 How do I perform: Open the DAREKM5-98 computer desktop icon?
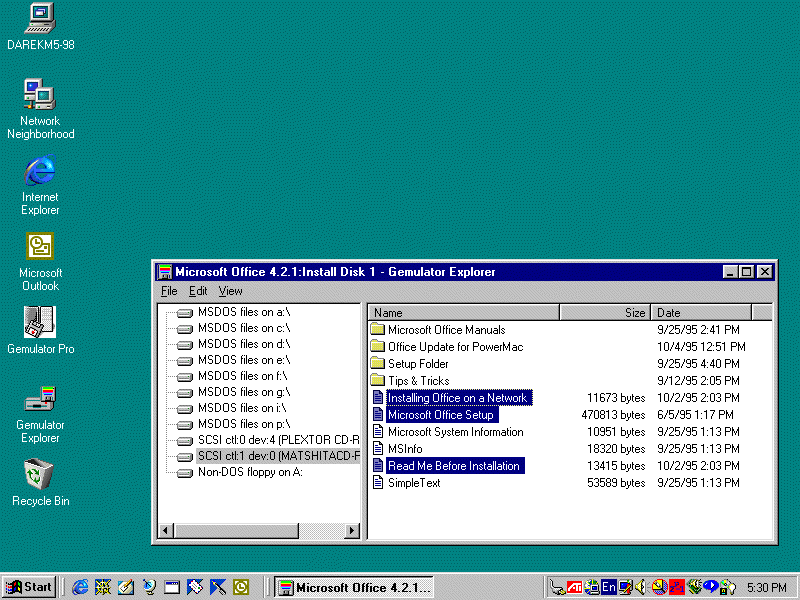pyautogui.click(x=41, y=27)
